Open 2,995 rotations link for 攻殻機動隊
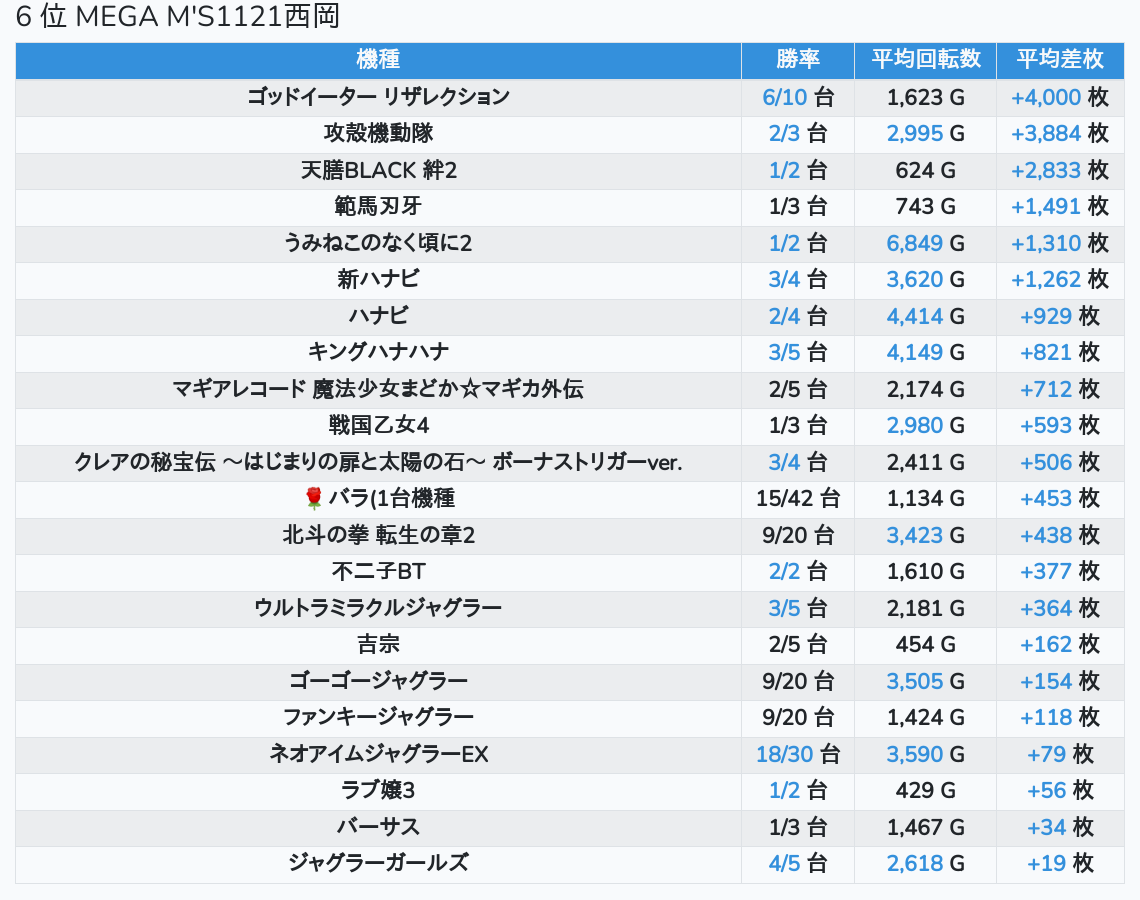Screen dimensions: 1140x900 pyautogui.click(x=914, y=134)
